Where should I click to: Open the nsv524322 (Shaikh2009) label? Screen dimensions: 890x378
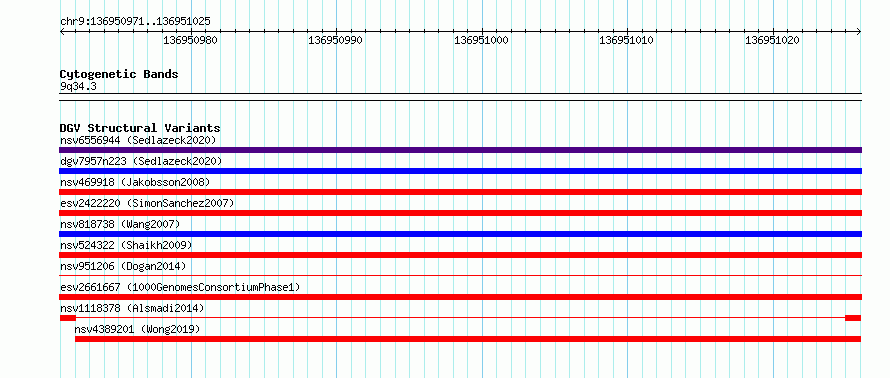126,245
